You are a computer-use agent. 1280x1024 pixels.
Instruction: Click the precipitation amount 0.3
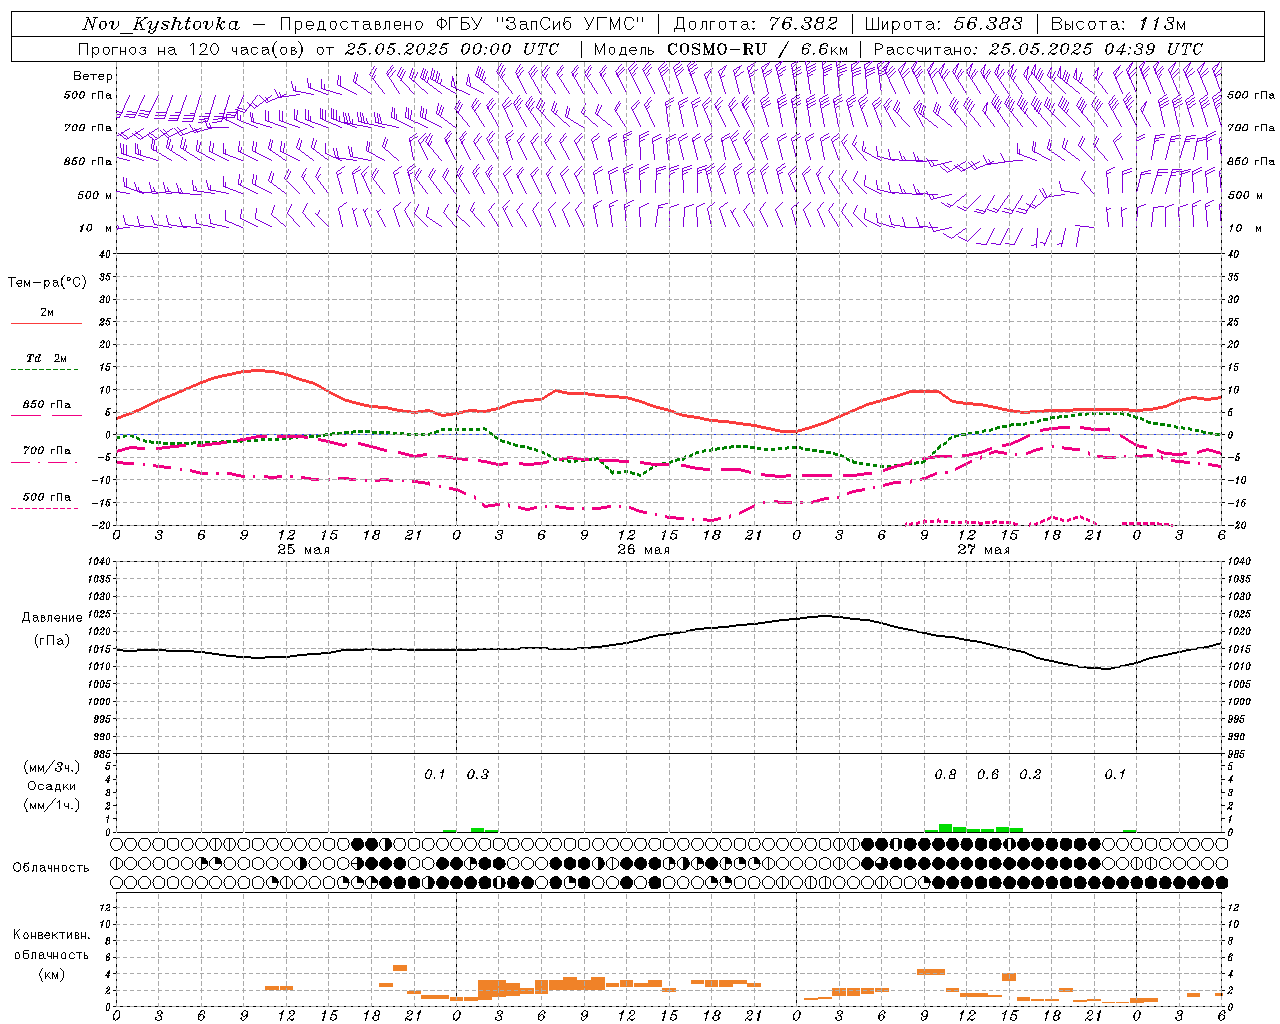click(x=478, y=774)
